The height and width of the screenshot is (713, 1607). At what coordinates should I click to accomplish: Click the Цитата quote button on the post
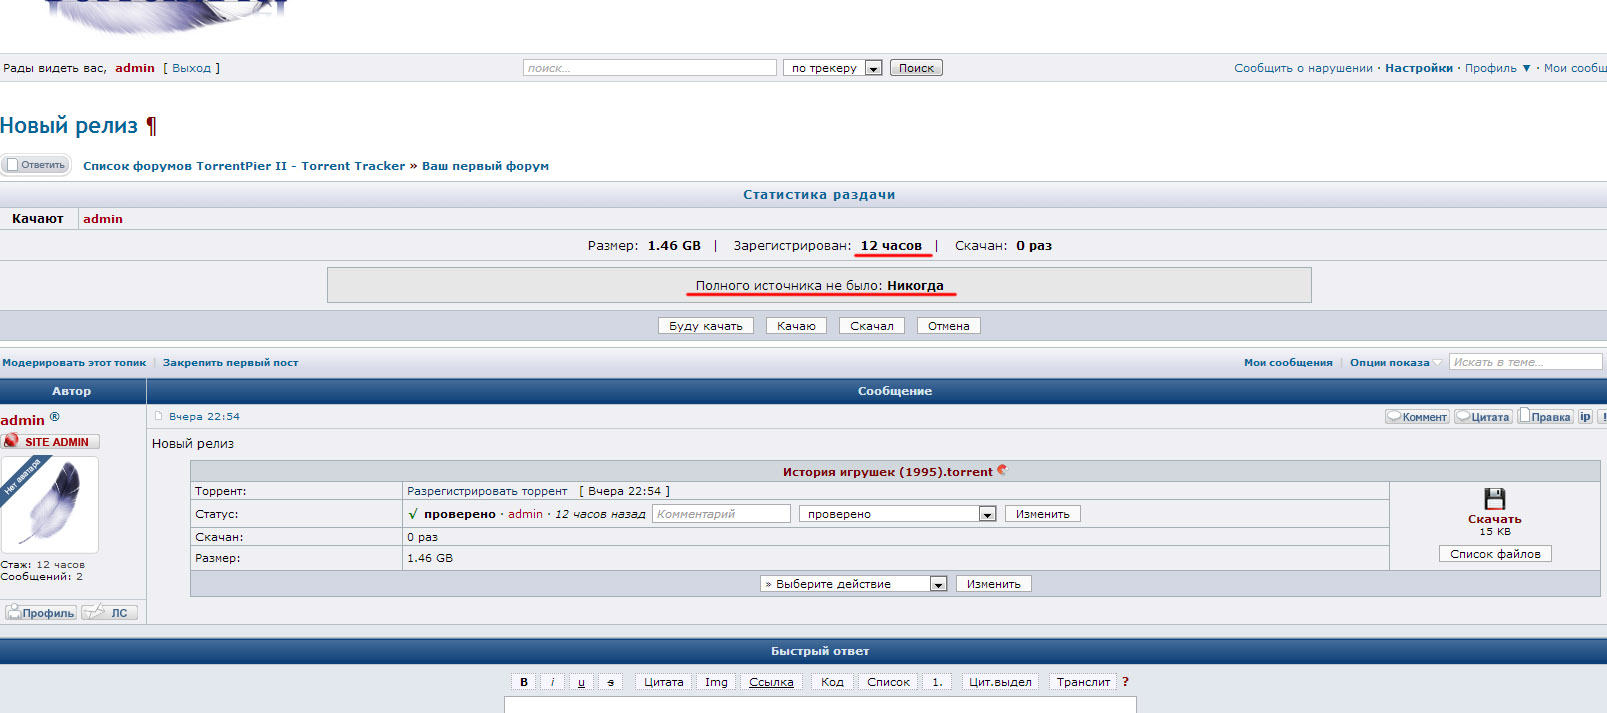(1482, 417)
